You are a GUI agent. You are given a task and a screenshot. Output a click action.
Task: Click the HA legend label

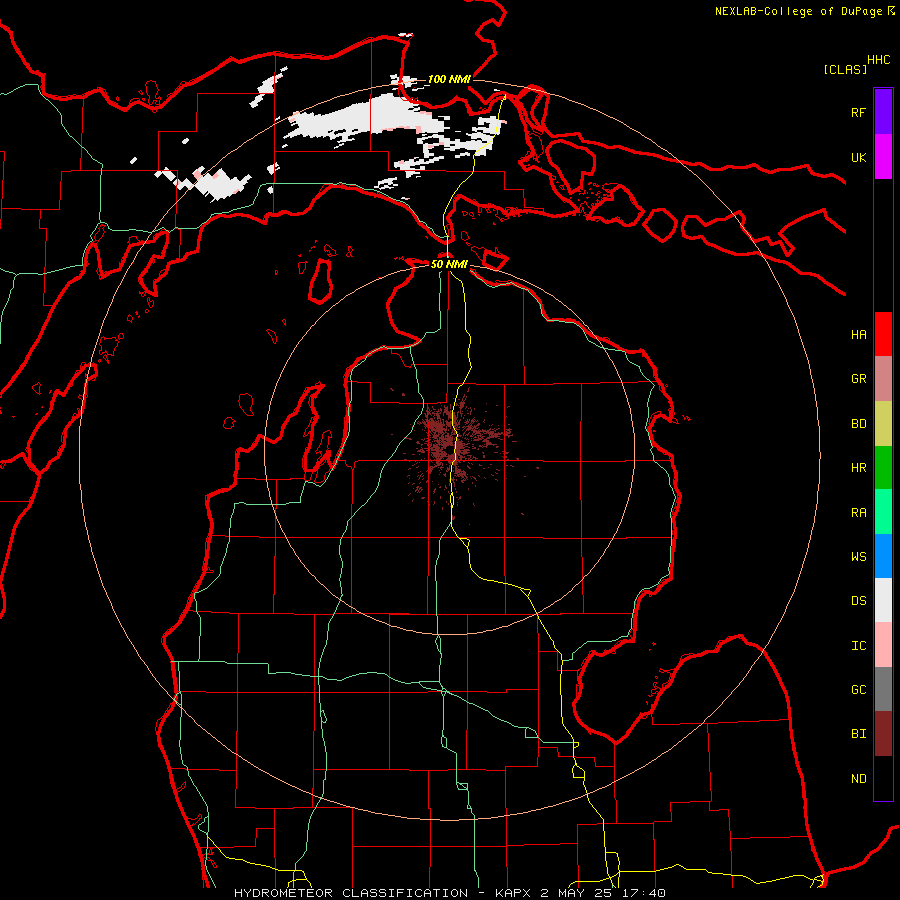tap(859, 334)
